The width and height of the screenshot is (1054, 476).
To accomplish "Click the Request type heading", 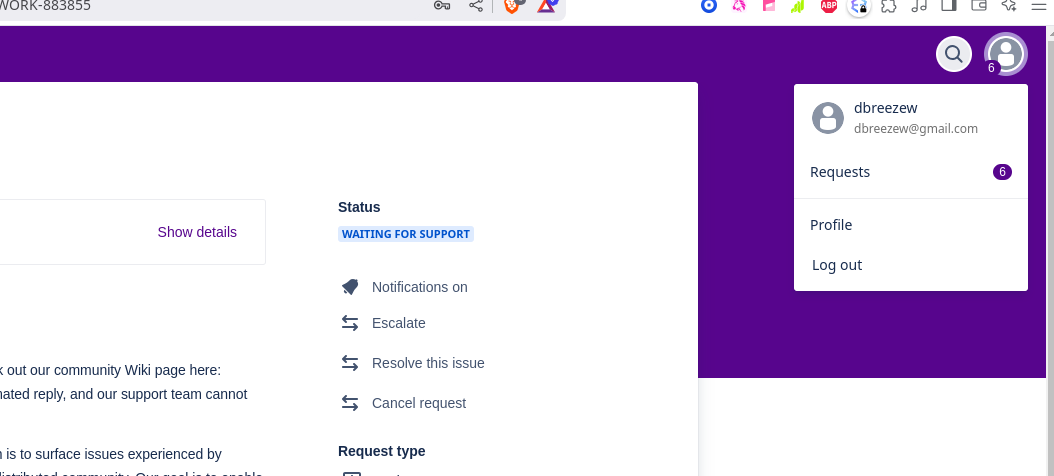I will (382, 451).
